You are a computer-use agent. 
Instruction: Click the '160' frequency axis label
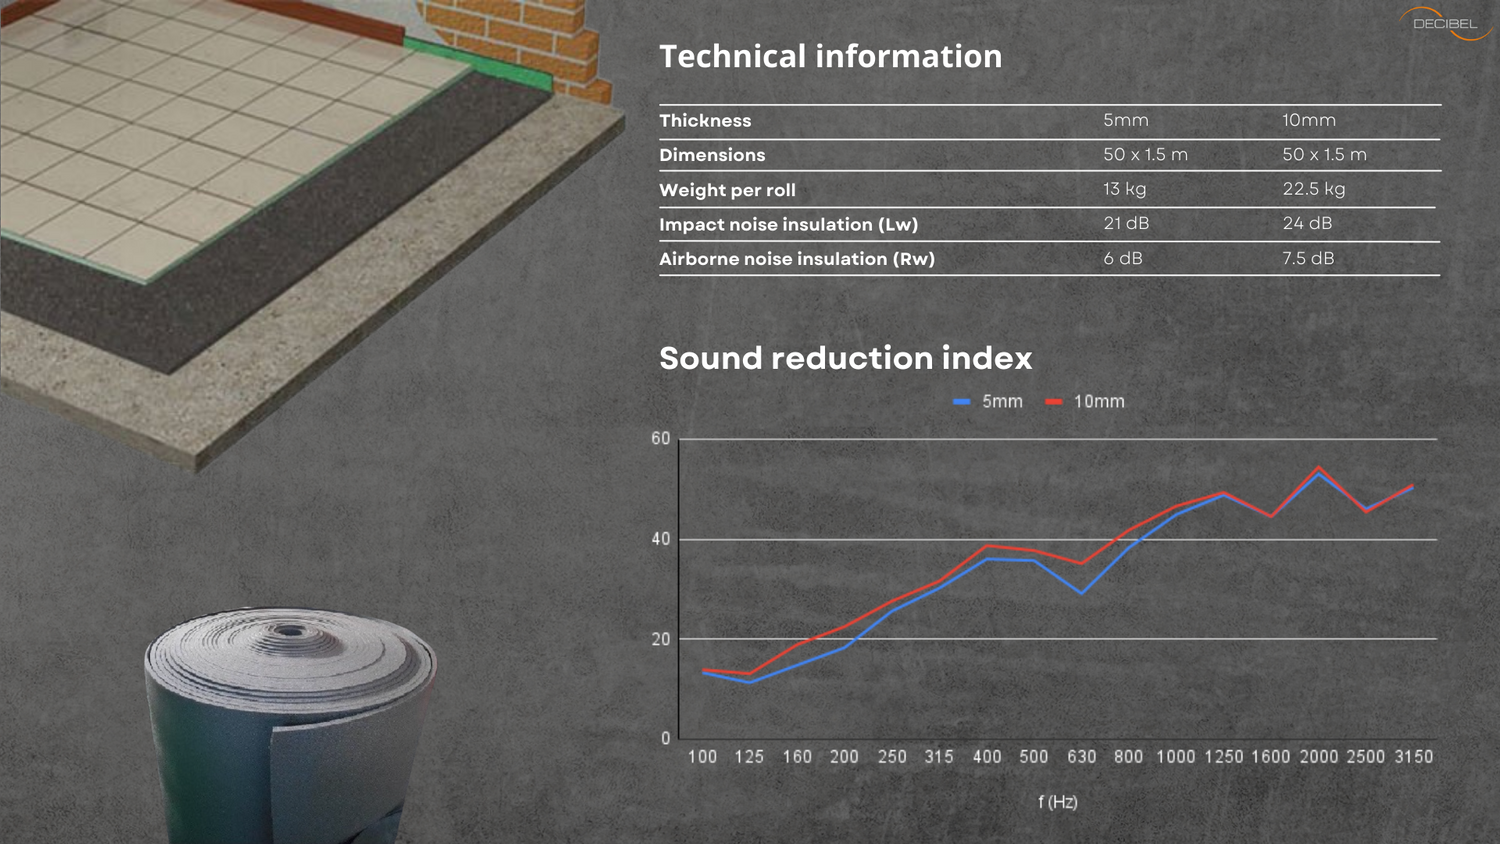tap(797, 757)
